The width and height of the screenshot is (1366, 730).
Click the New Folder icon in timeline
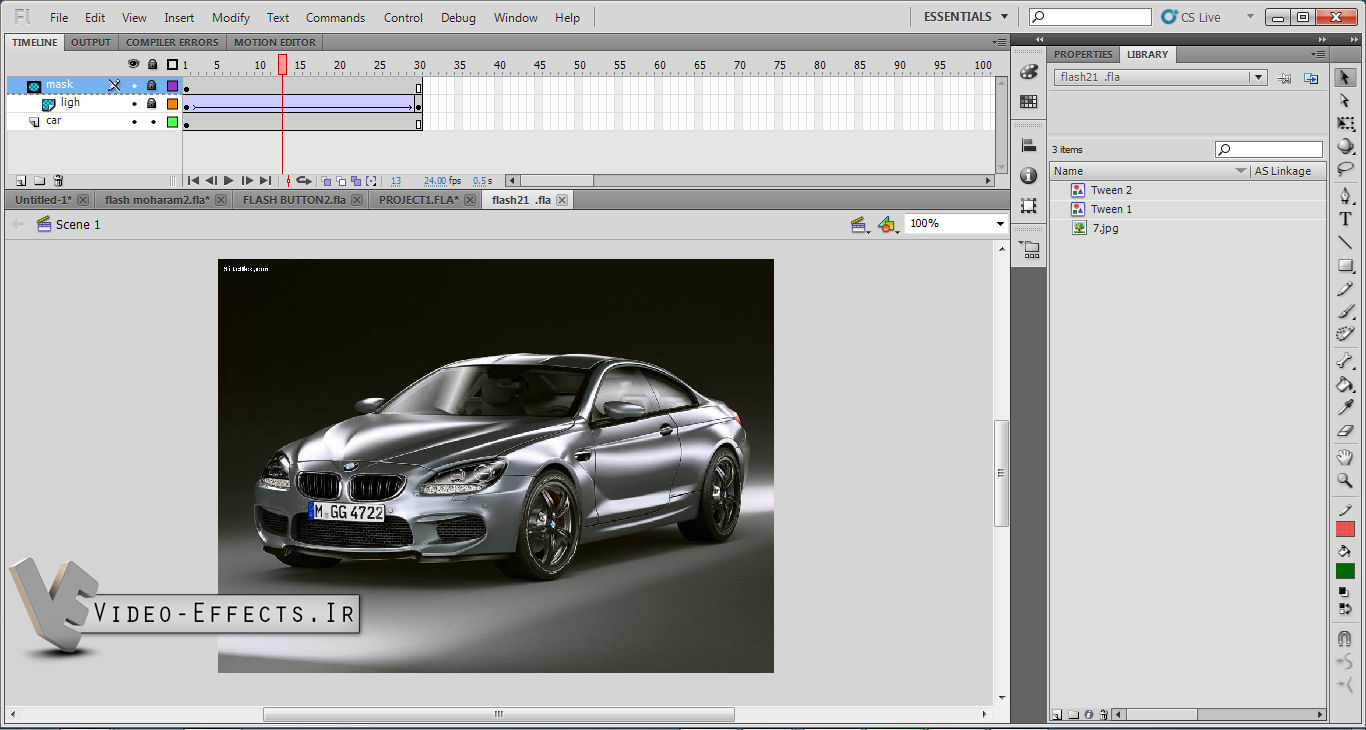[39, 181]
